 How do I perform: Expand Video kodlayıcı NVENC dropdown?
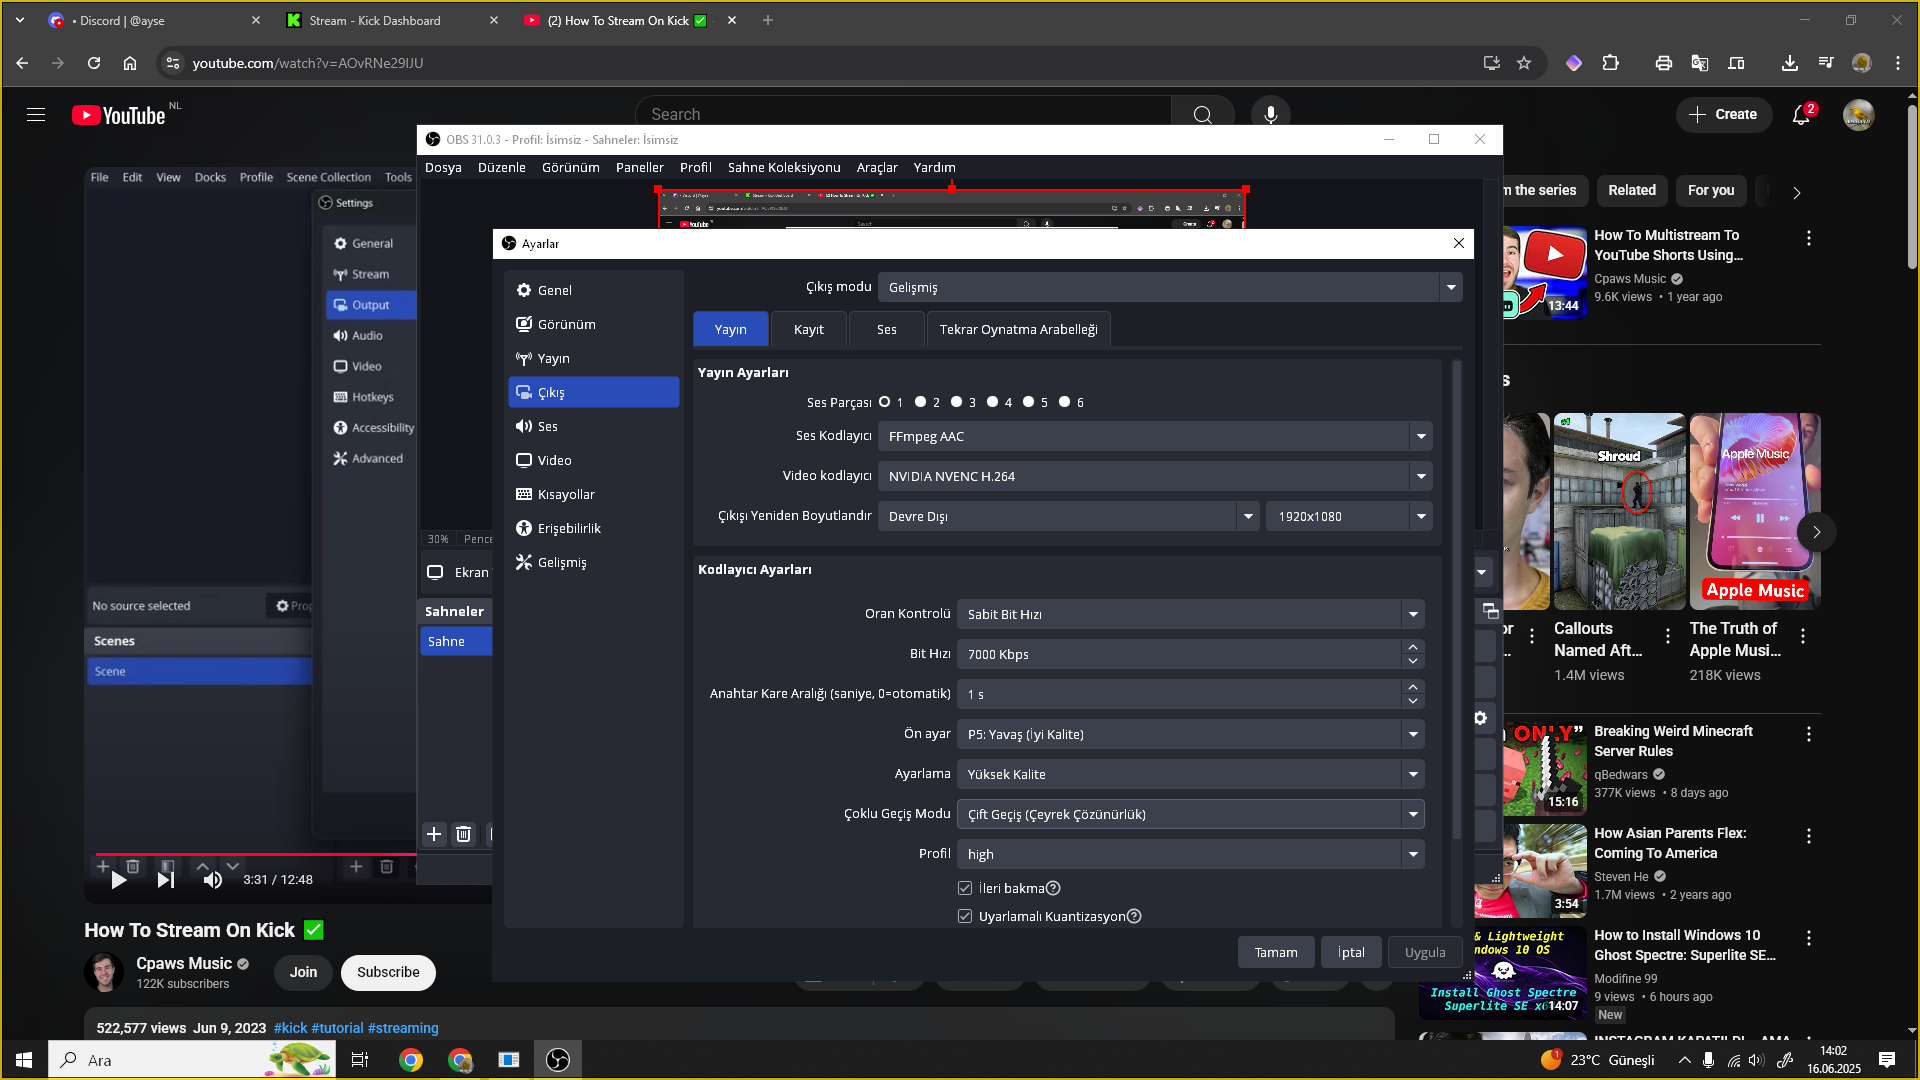click(x=1421, y=476)
